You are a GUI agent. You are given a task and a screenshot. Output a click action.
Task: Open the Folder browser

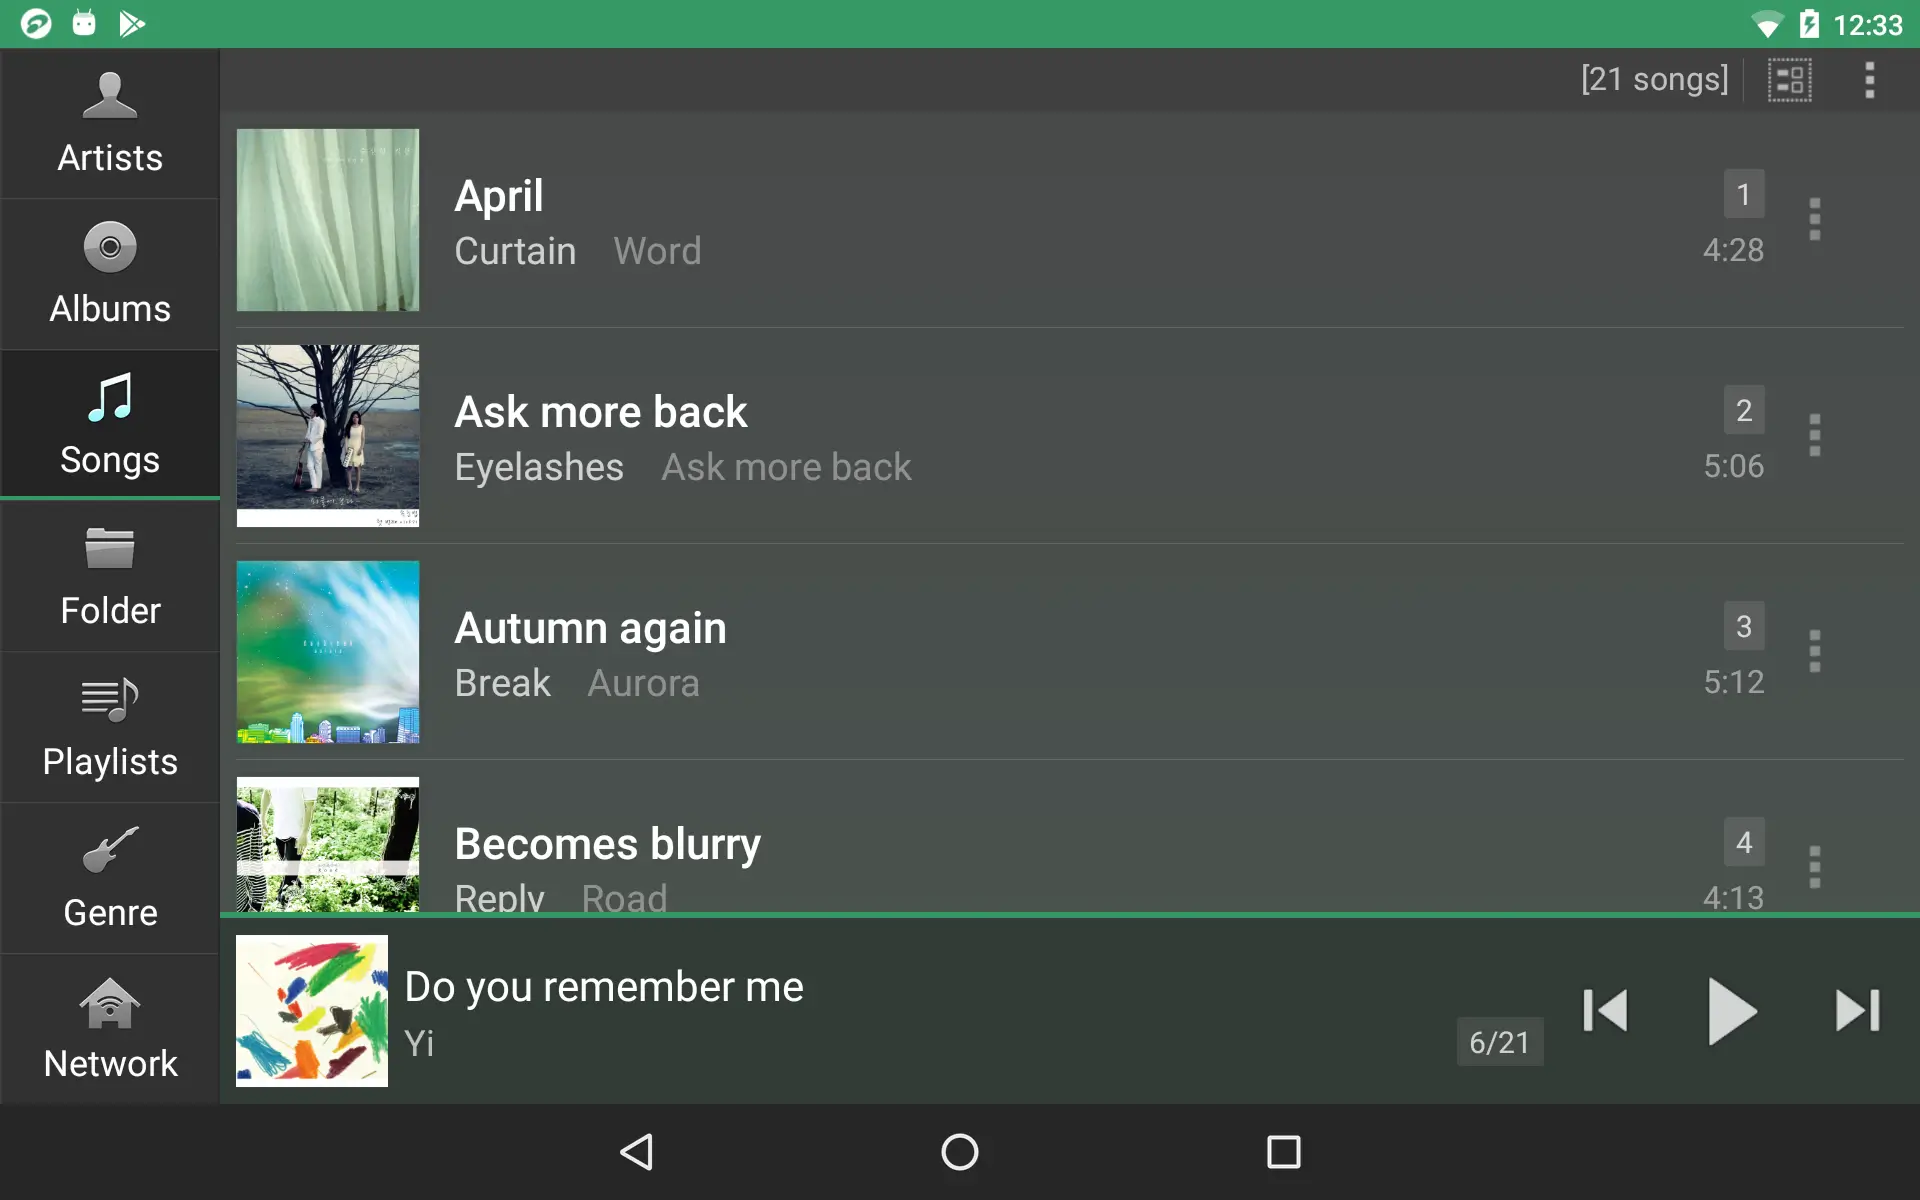coord(110,577)
